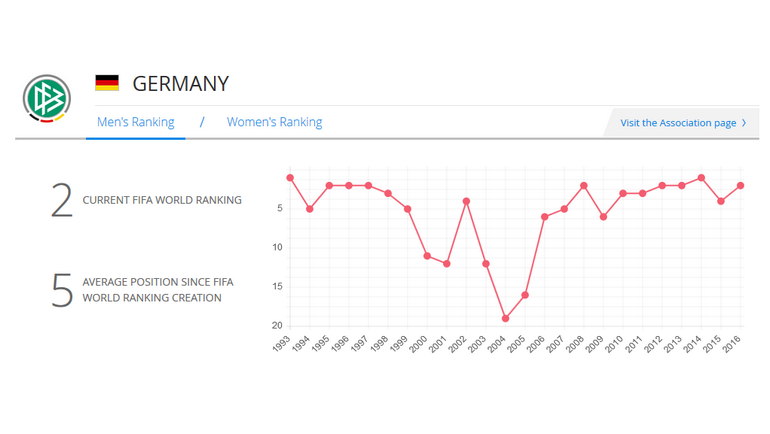Click the 2010 year label on the x-axis

click(617, 346)
